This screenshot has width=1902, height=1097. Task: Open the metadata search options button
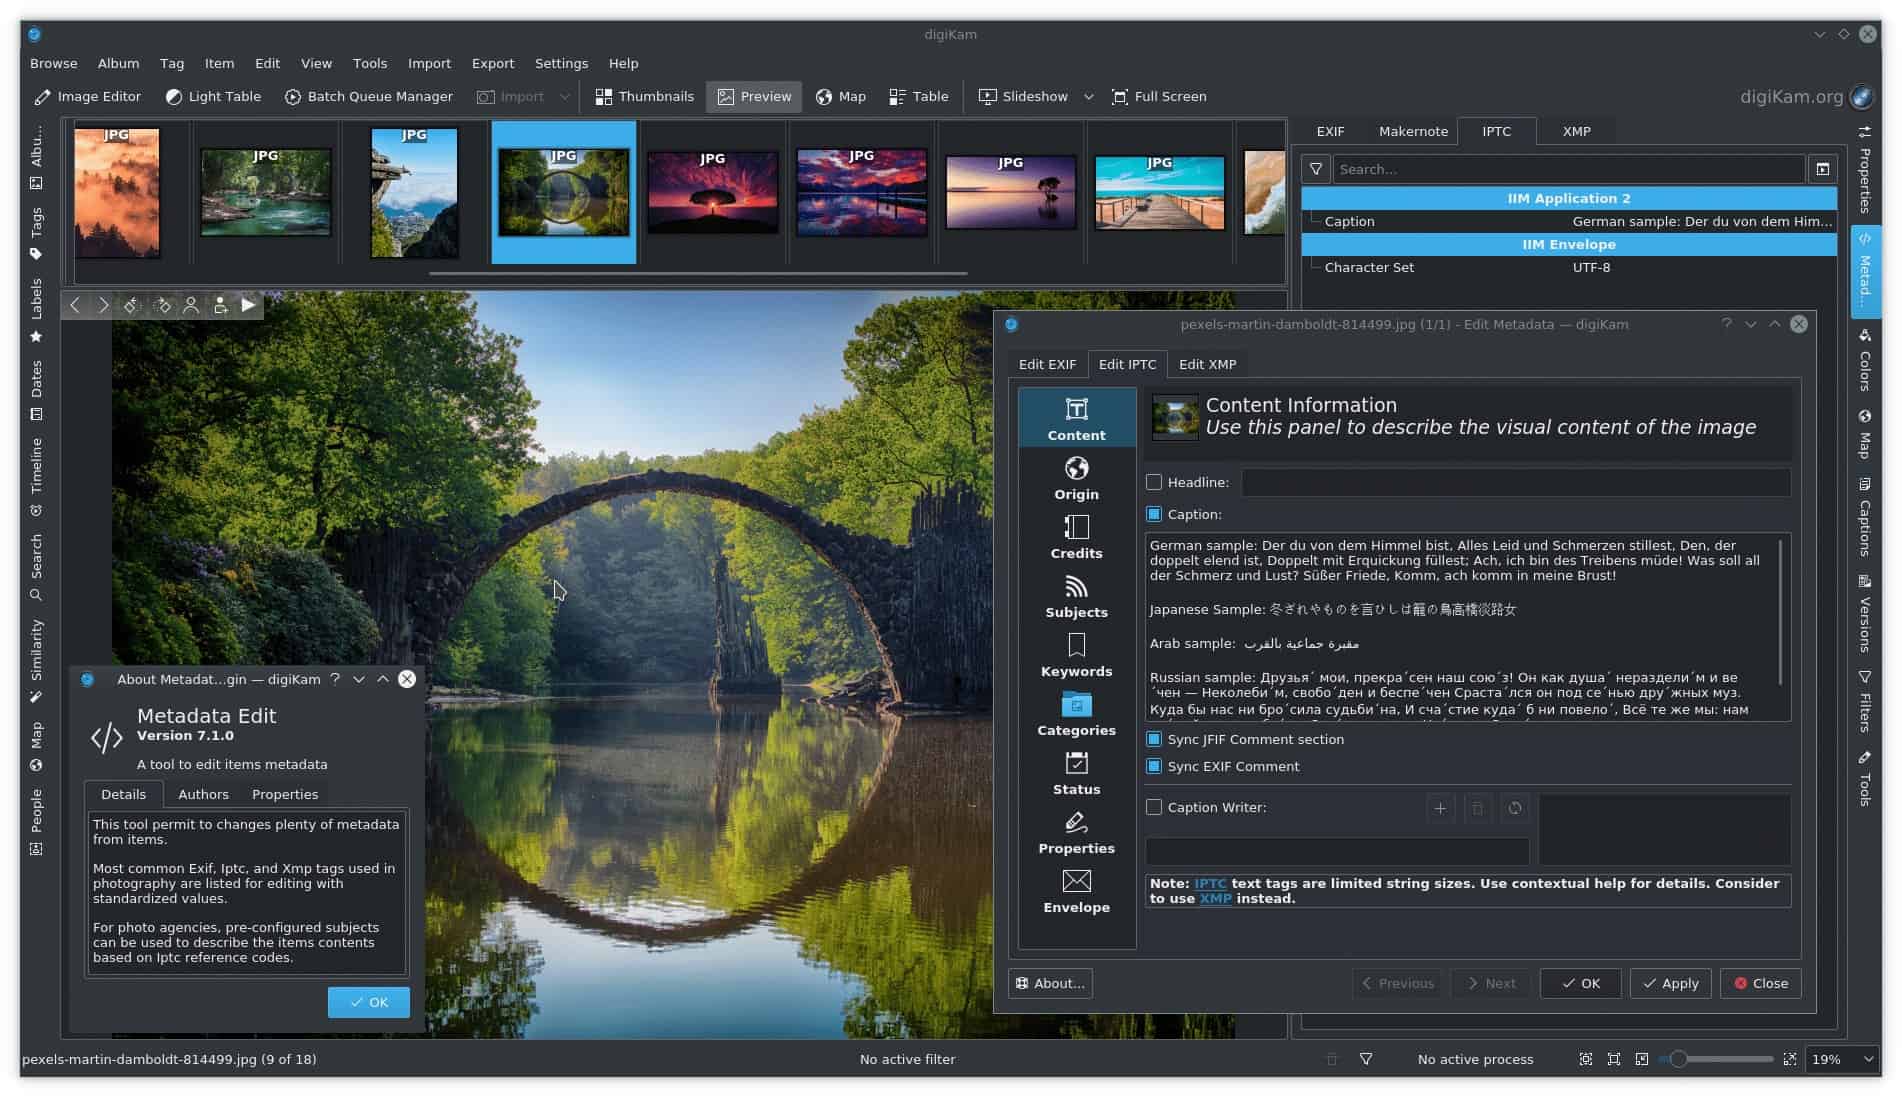pos(1823,169)
